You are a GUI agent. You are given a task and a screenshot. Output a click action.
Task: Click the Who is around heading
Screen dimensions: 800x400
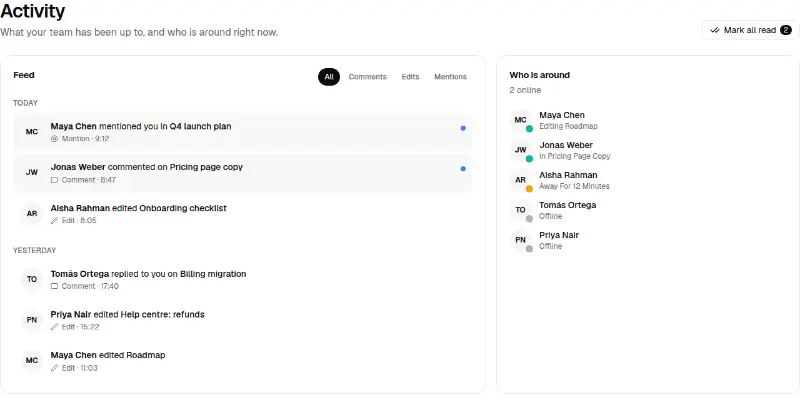(539, 75)
